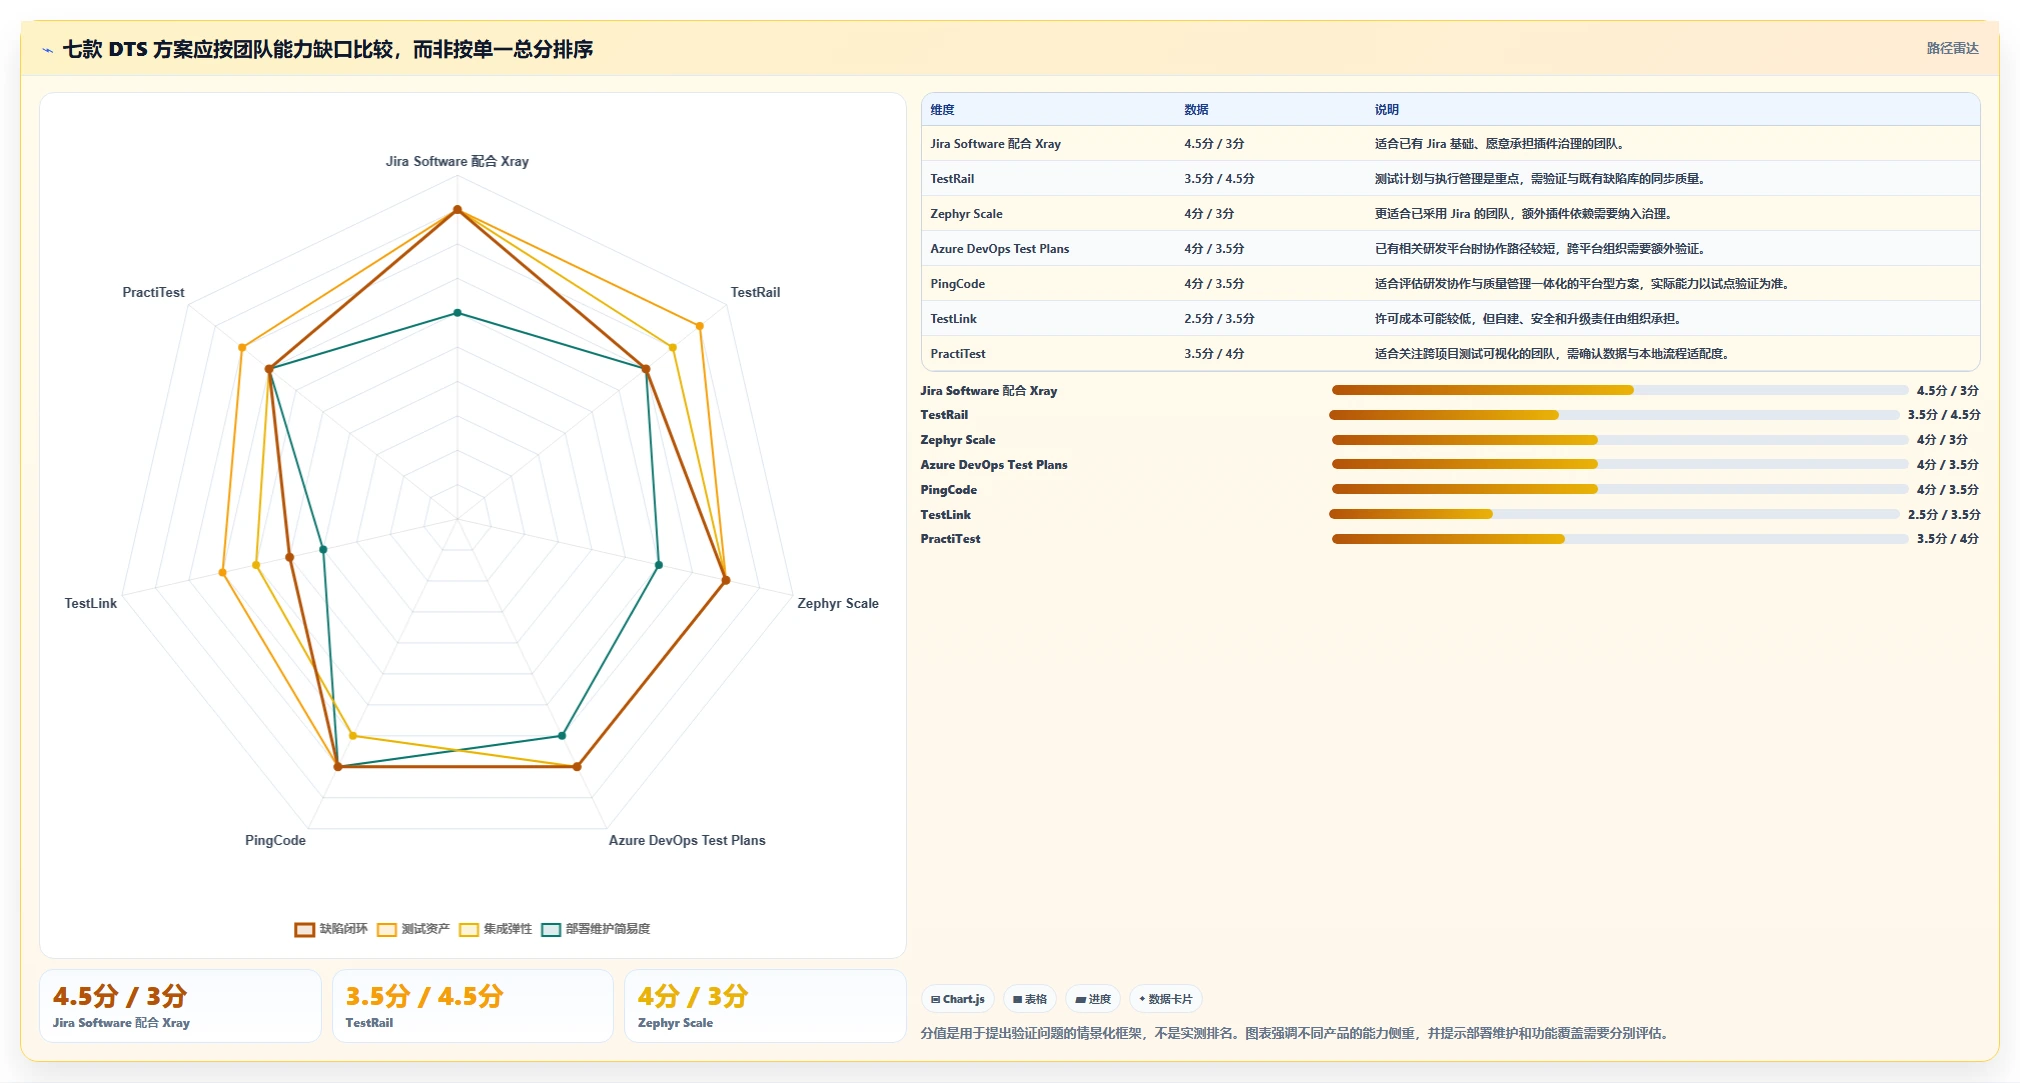
Task: Toggle the 集成弹性 legend series
Action: coord(495,929)
